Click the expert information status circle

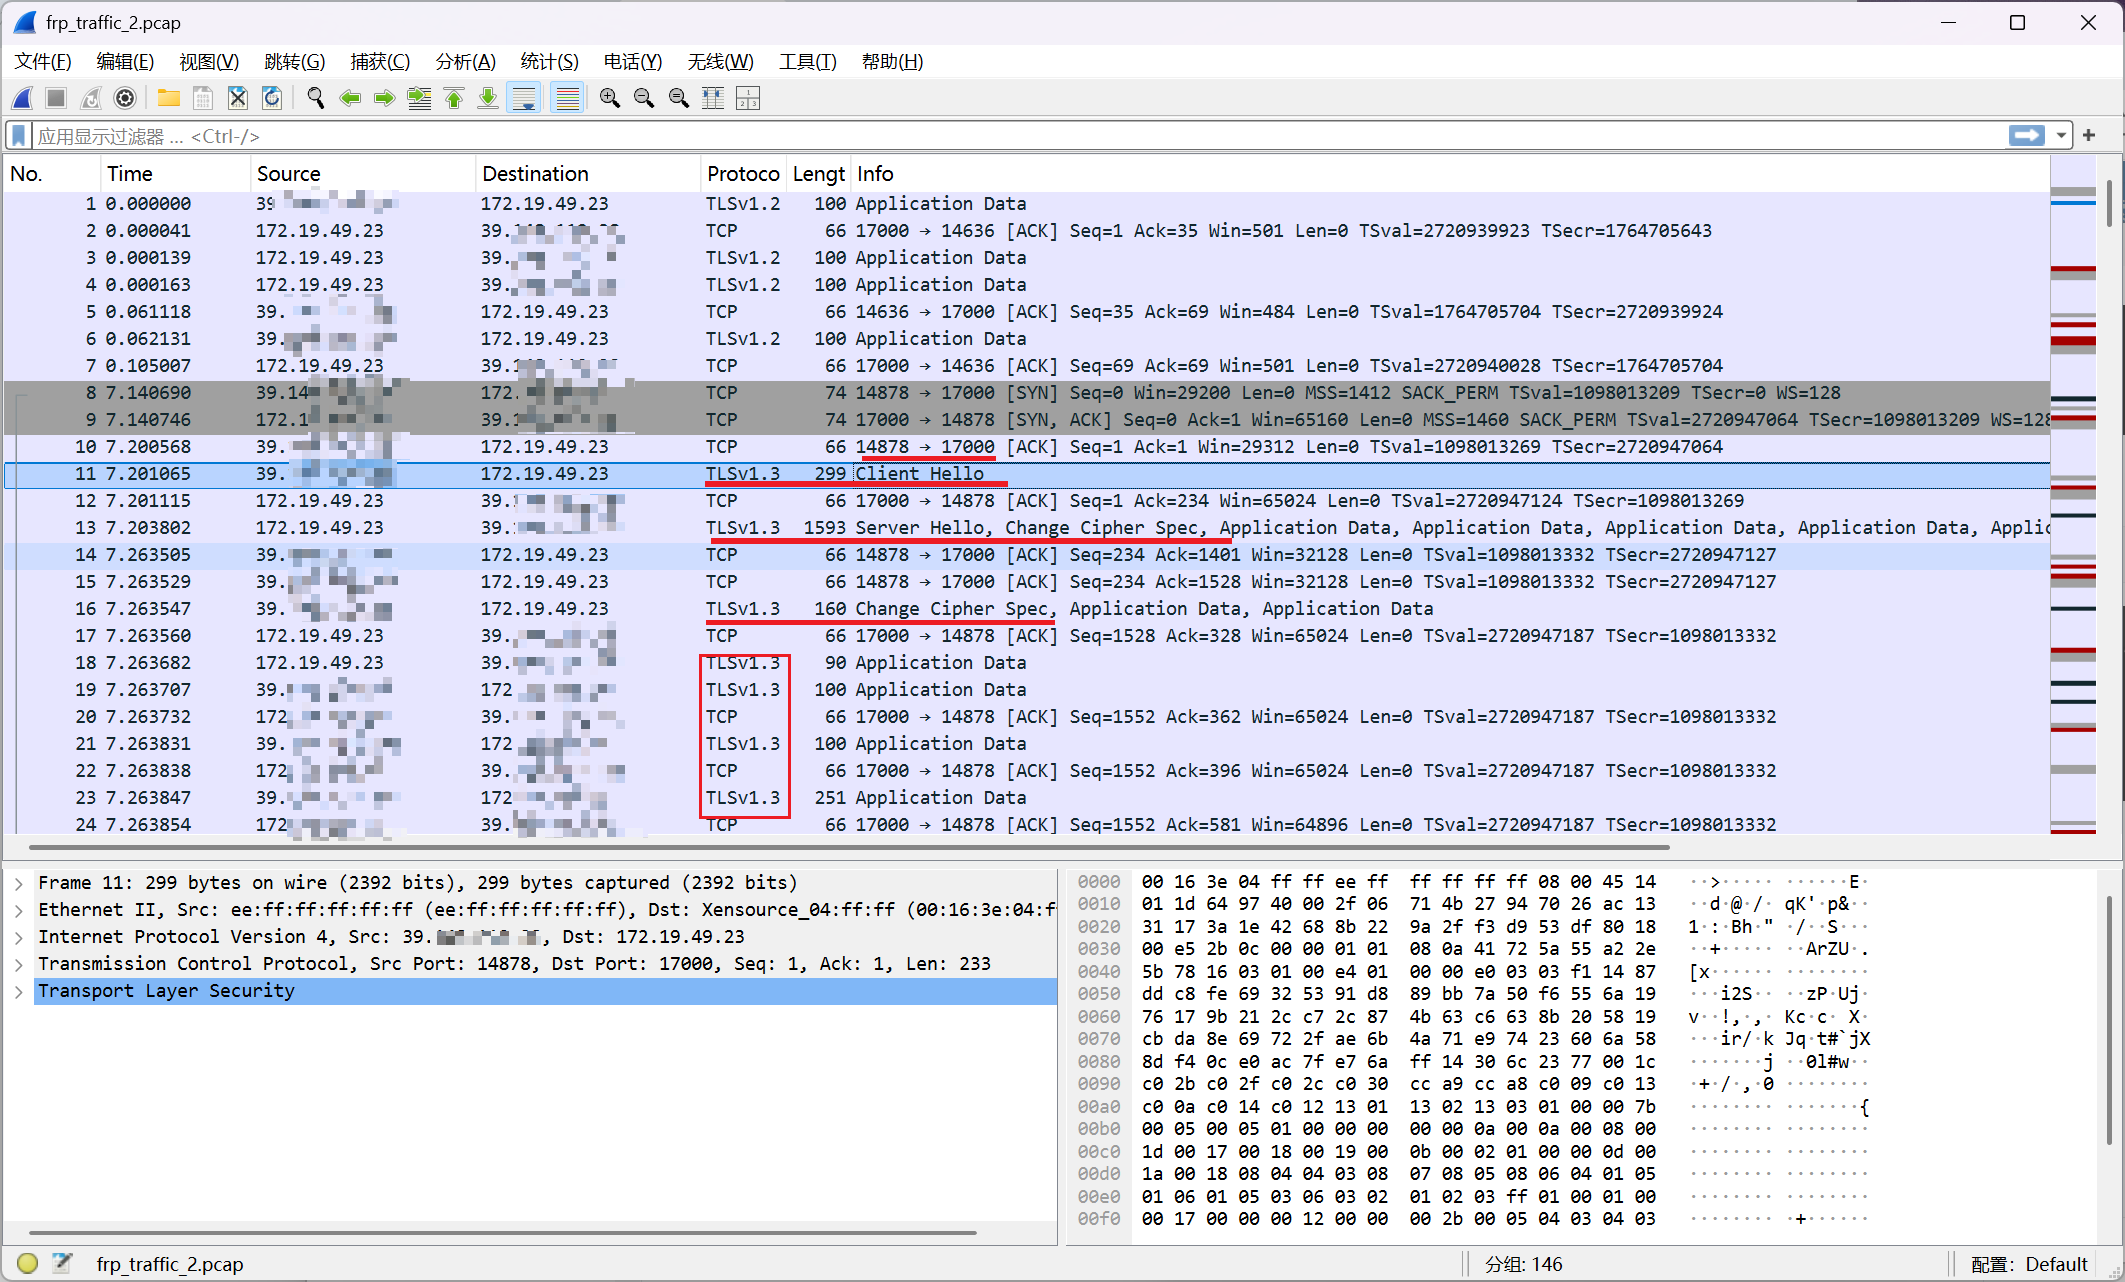(27, 1264)
